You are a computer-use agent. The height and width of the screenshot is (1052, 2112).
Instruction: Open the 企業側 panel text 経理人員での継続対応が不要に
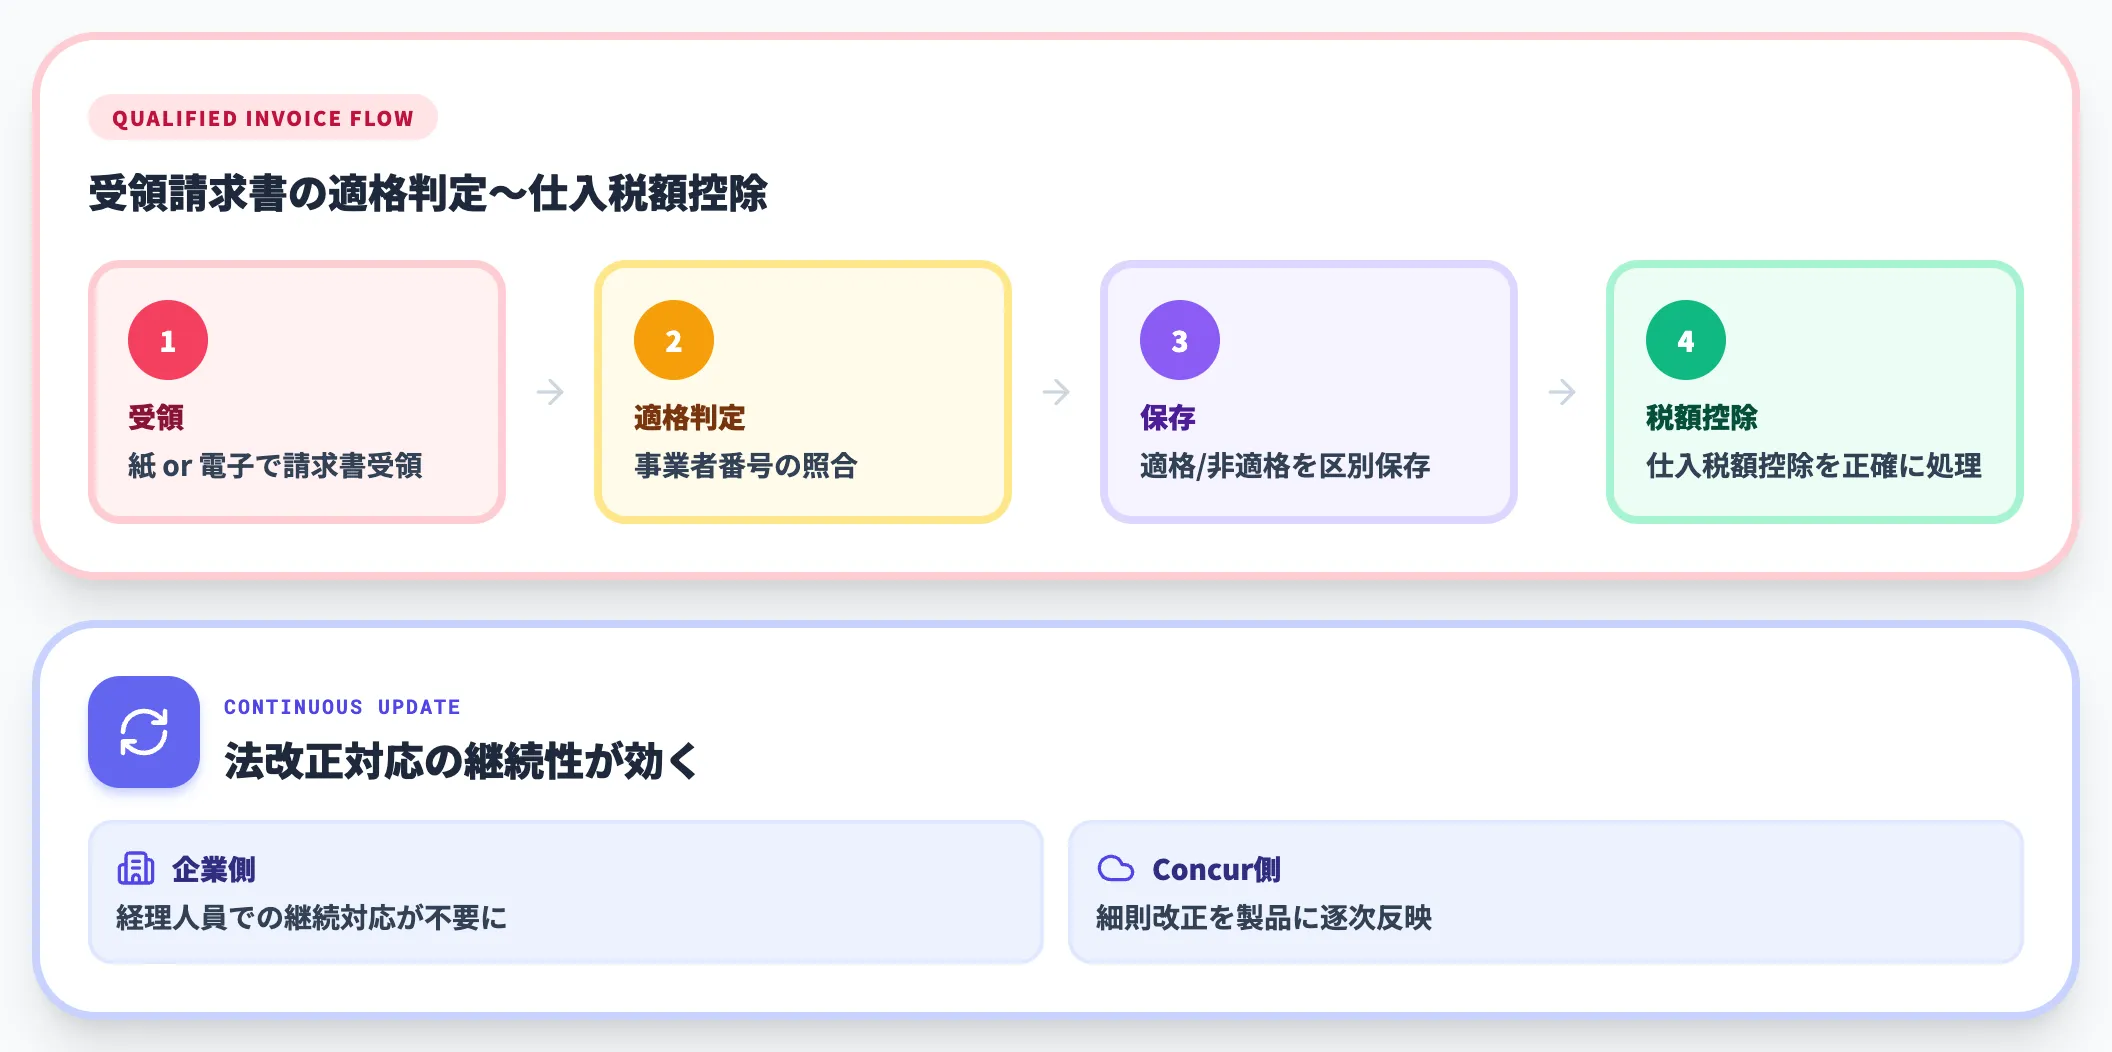(x=312, y=917)
